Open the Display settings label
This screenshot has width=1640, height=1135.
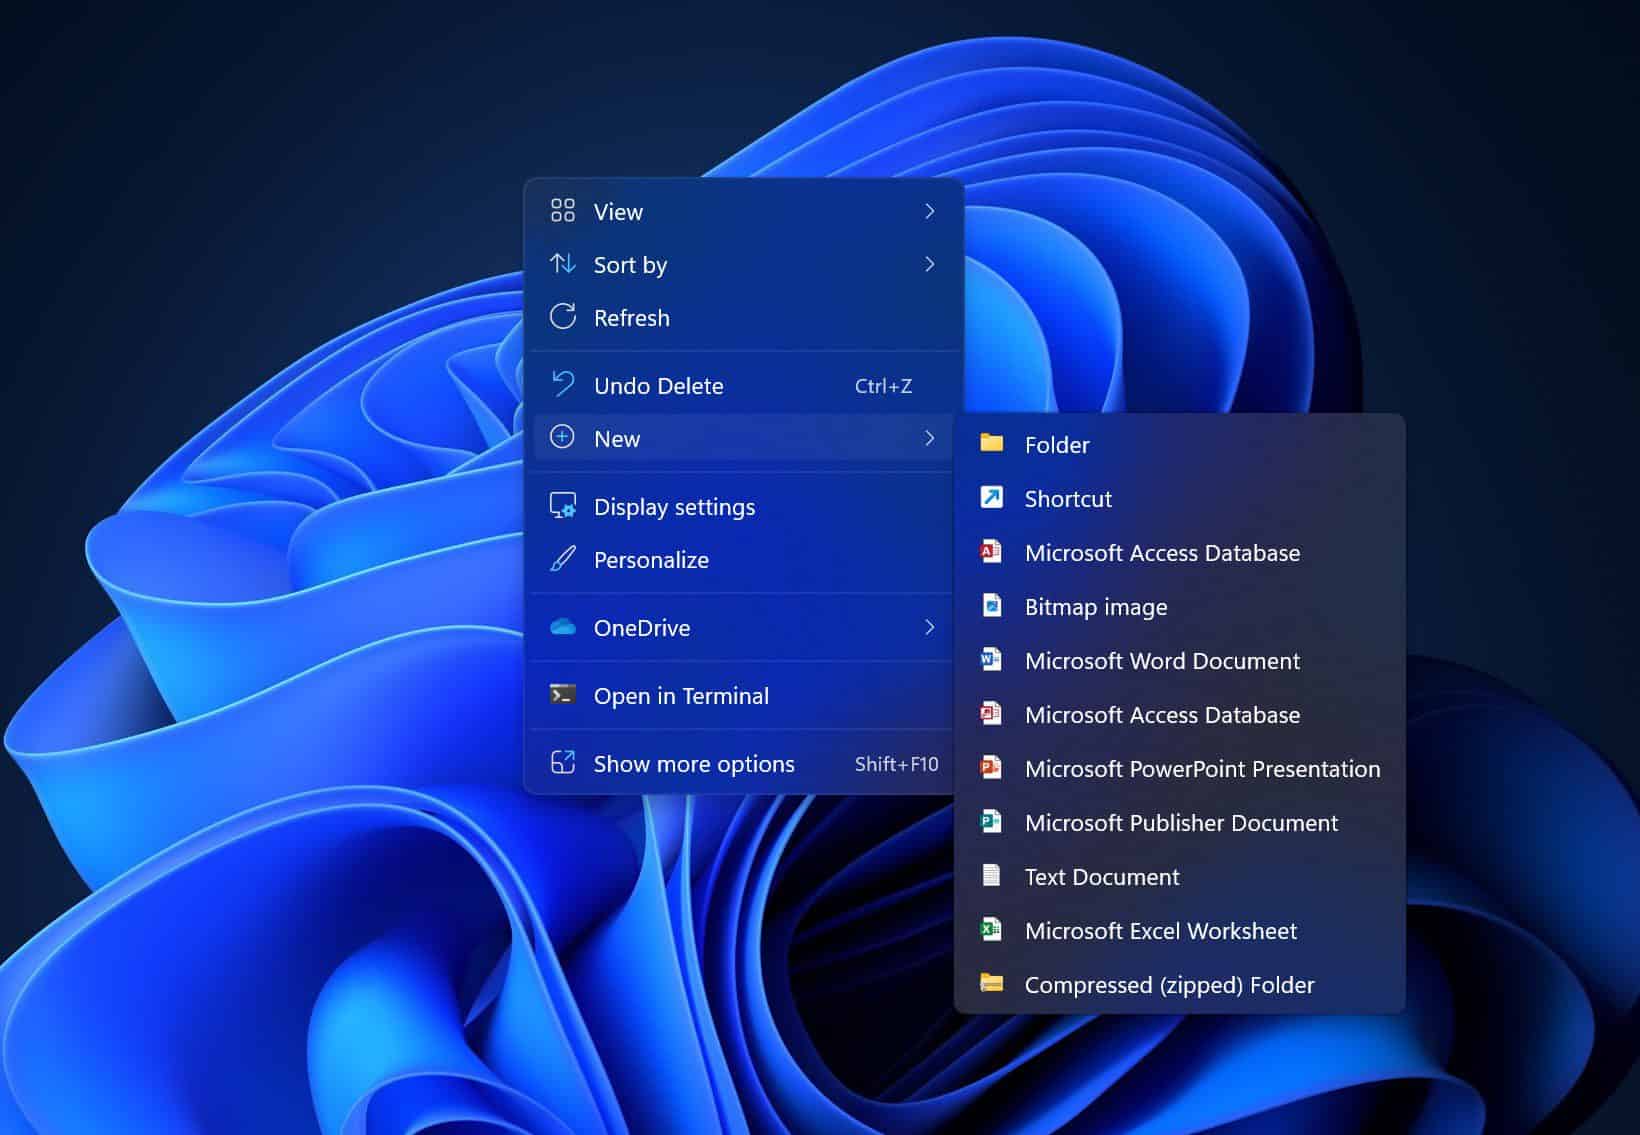[674, 507]
